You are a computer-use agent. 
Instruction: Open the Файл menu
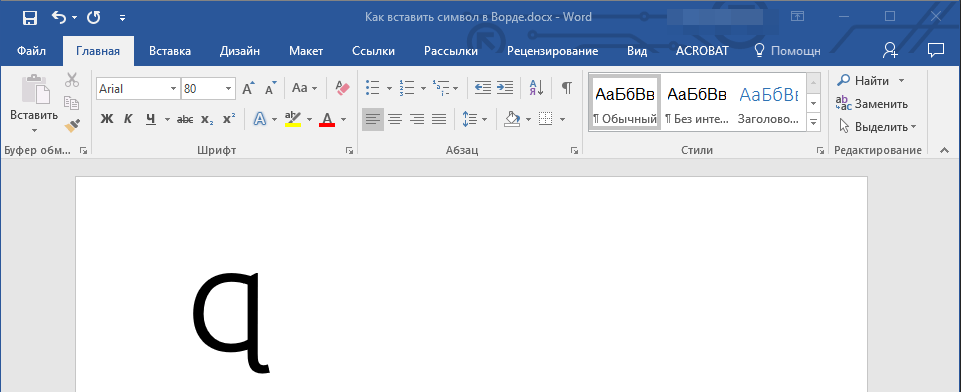pyautogui.click(x=31, y=51)
